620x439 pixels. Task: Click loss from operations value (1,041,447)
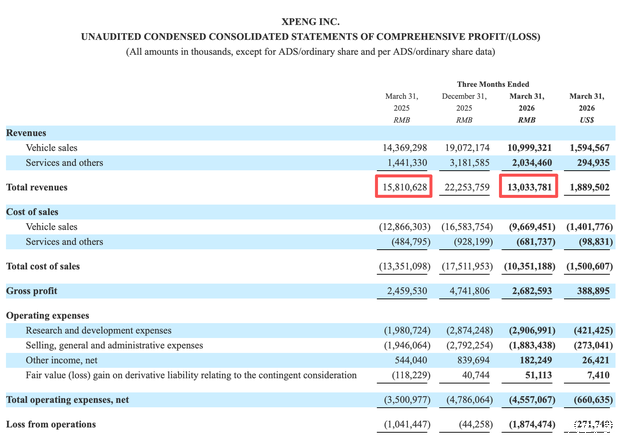tap(407, 424)
